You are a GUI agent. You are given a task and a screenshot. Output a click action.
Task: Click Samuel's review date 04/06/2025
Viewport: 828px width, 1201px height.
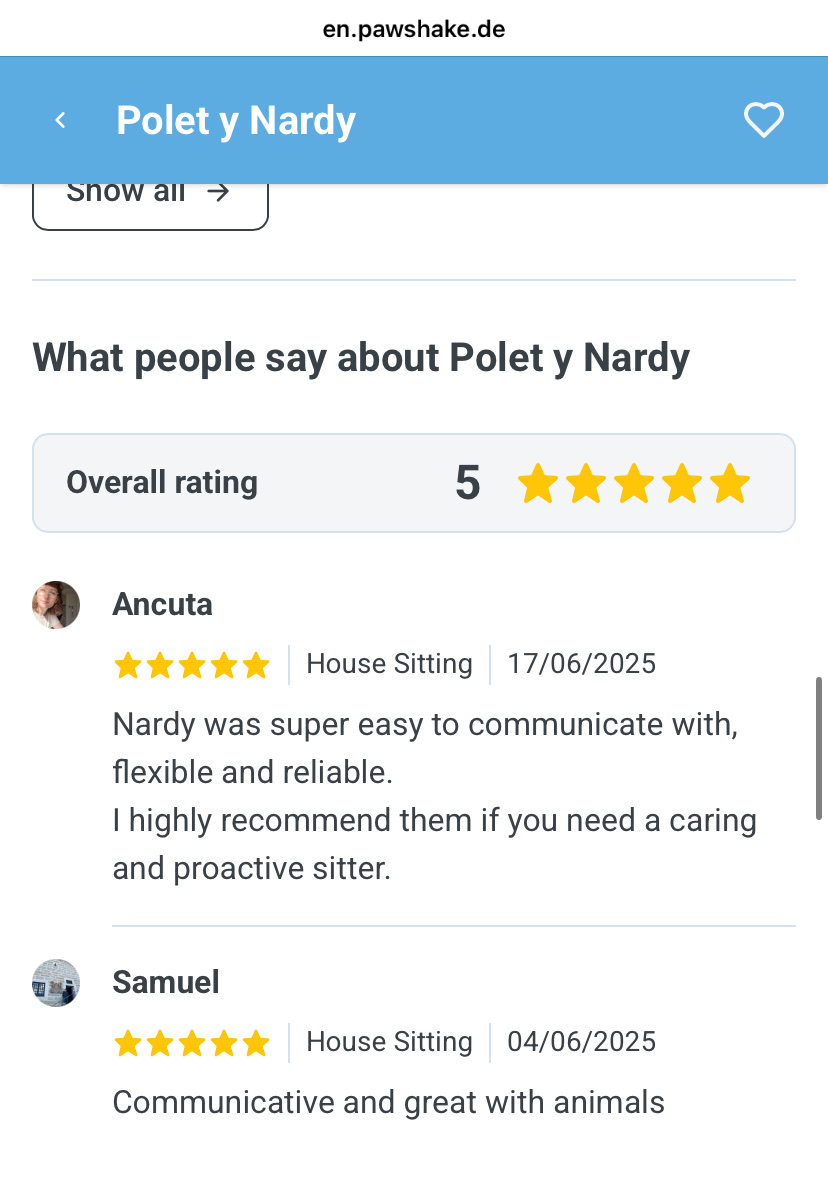click(582, 1042)
